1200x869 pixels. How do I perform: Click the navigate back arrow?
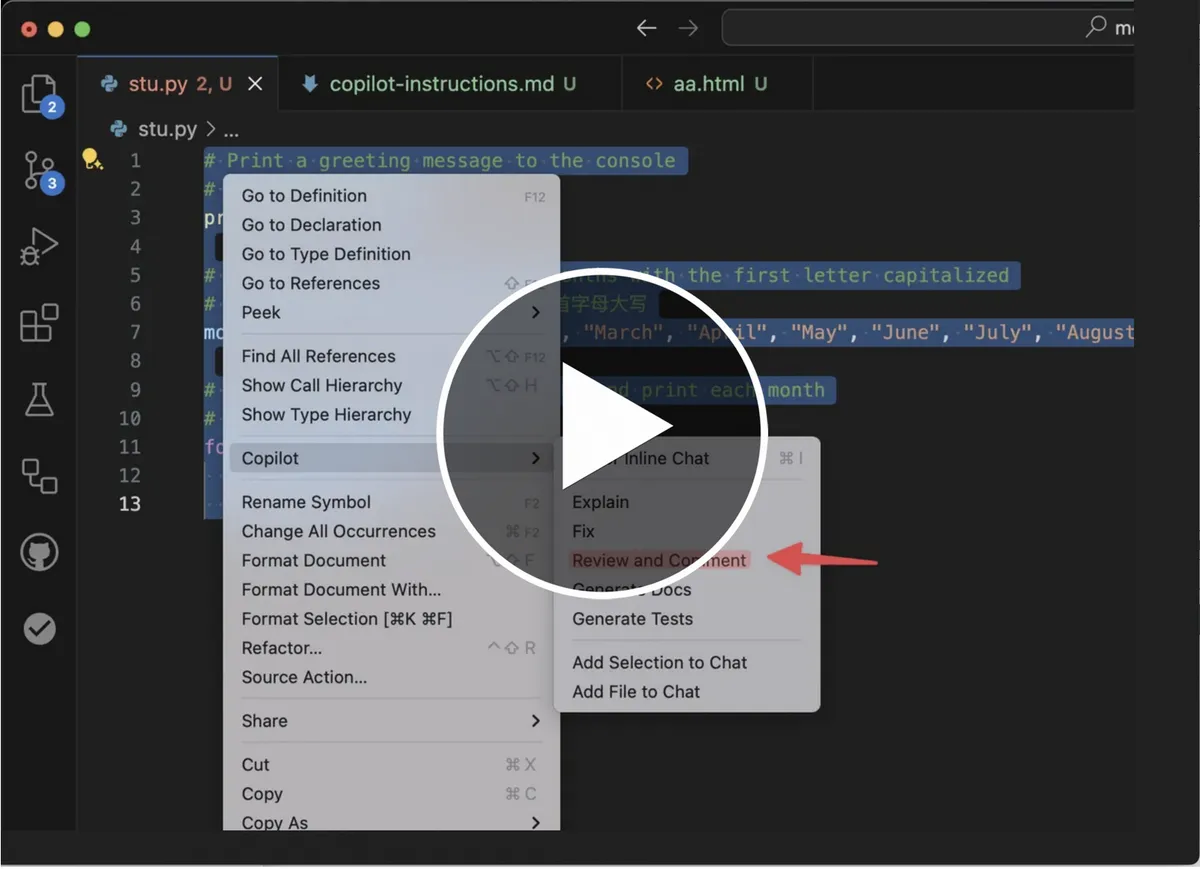(x=646, y=28)
